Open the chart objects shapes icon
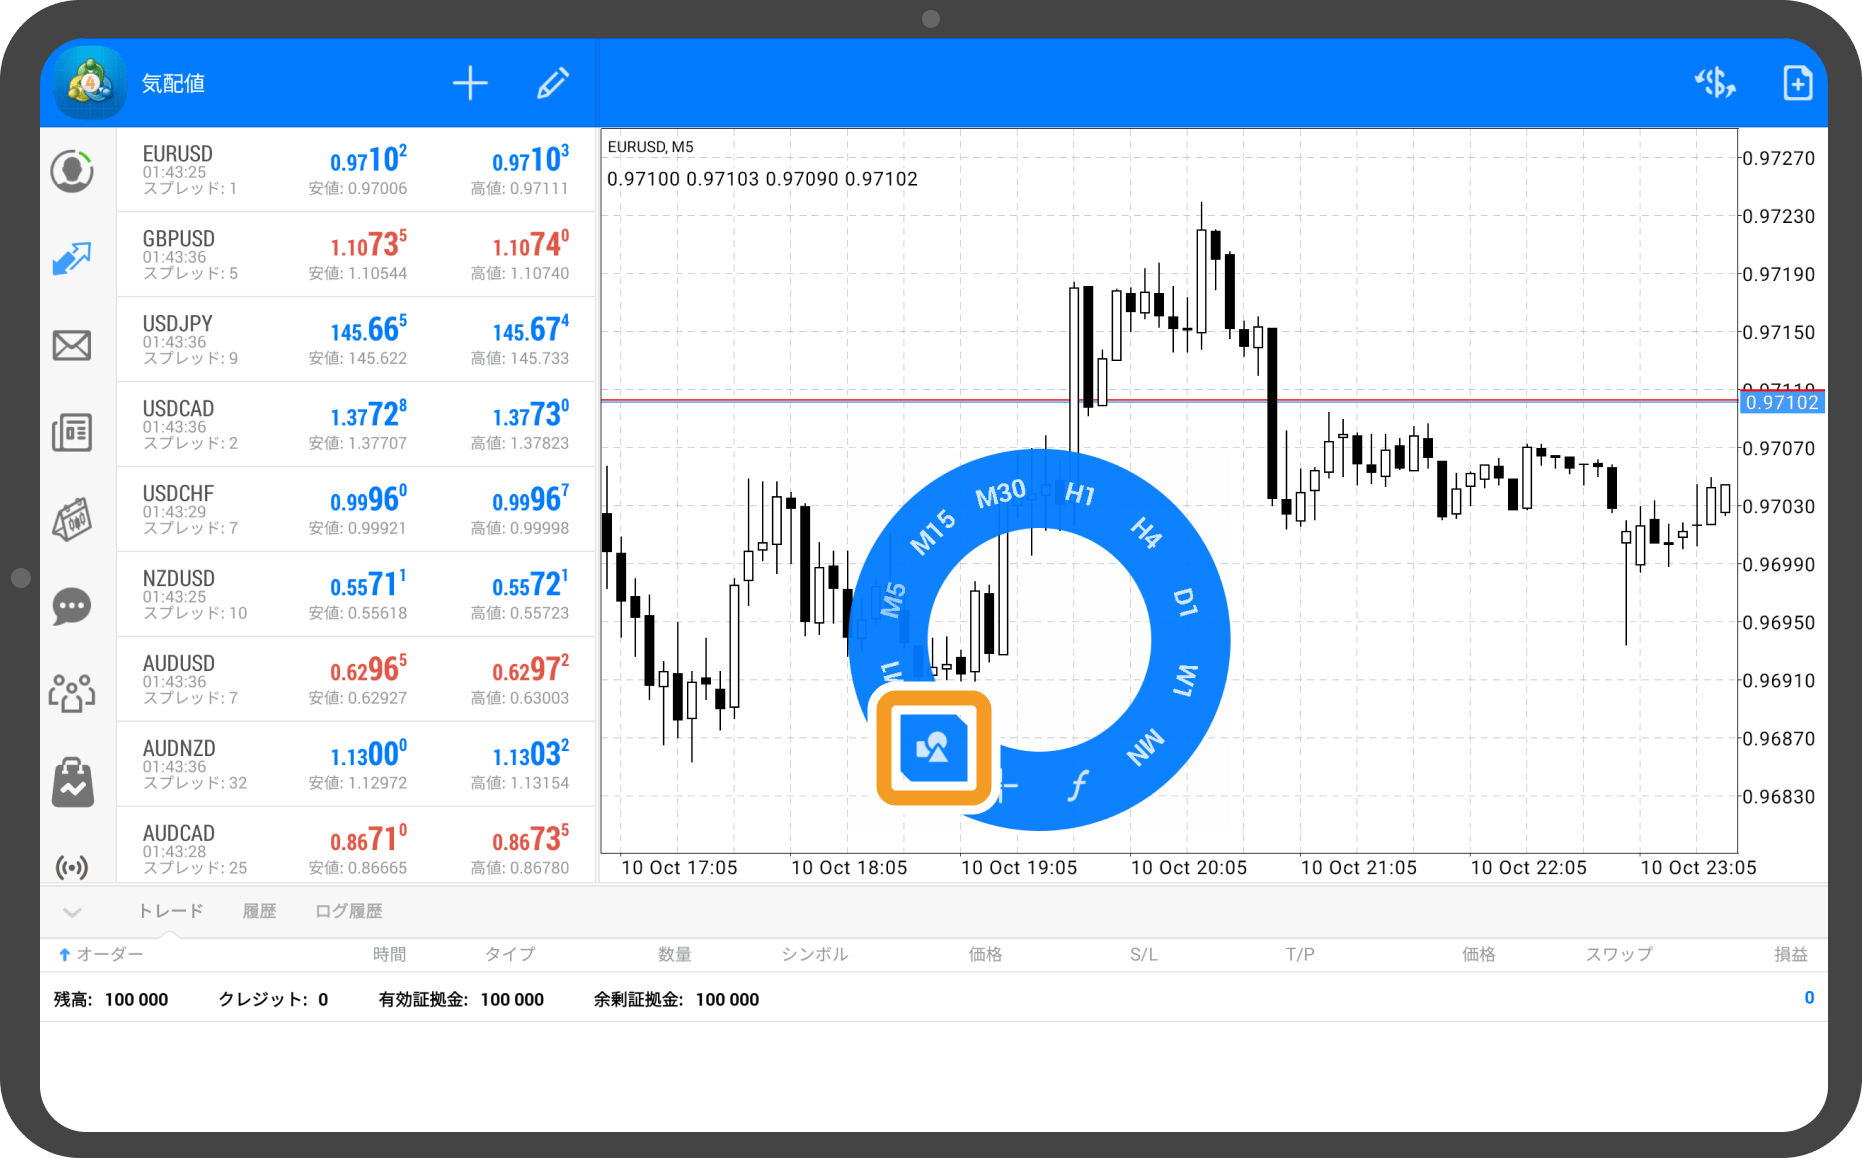This screenshot has height=1158, width=1862. (933, 748)
